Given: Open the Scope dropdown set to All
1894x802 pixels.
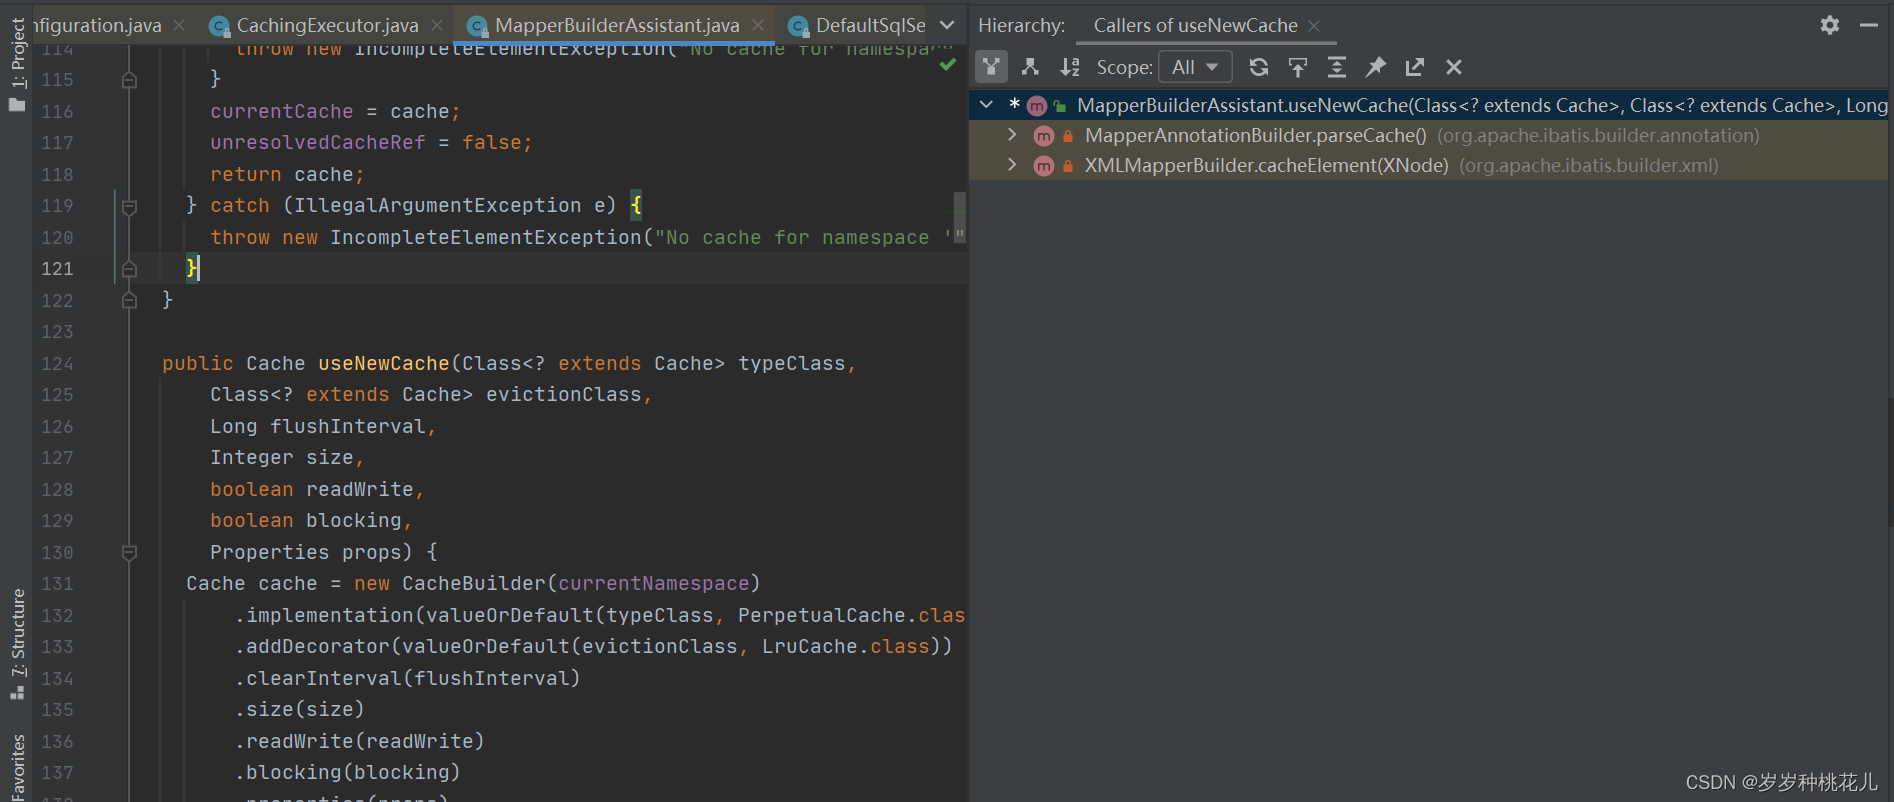Looking at the screenshot, I should tap(1195, 67).
